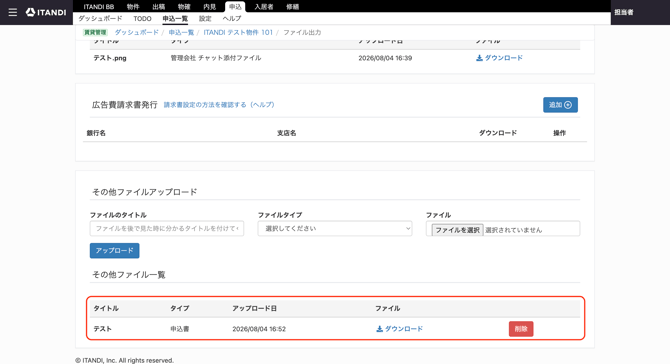Click the 賃貸管理 badge in breadcrumb

pyautogui.click(x=95, y=32)
